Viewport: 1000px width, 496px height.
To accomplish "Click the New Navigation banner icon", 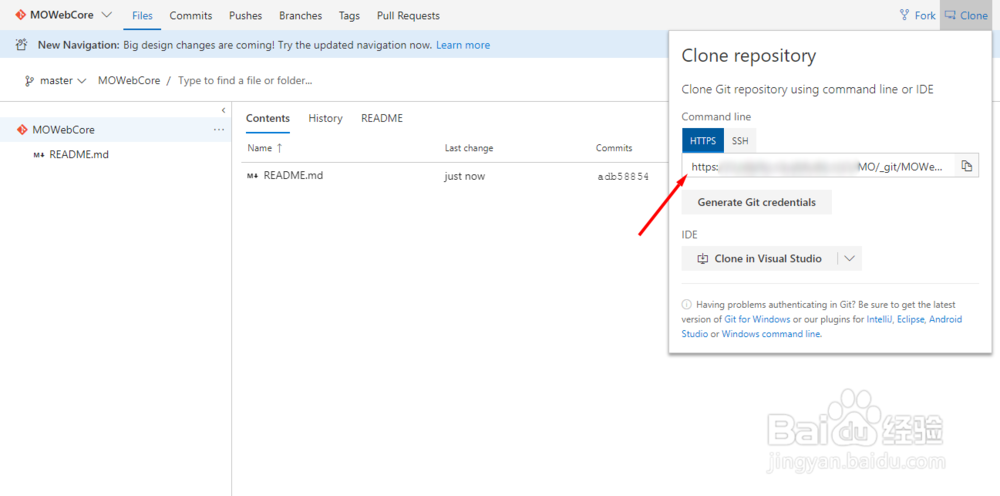I will (x=22, y=45).
